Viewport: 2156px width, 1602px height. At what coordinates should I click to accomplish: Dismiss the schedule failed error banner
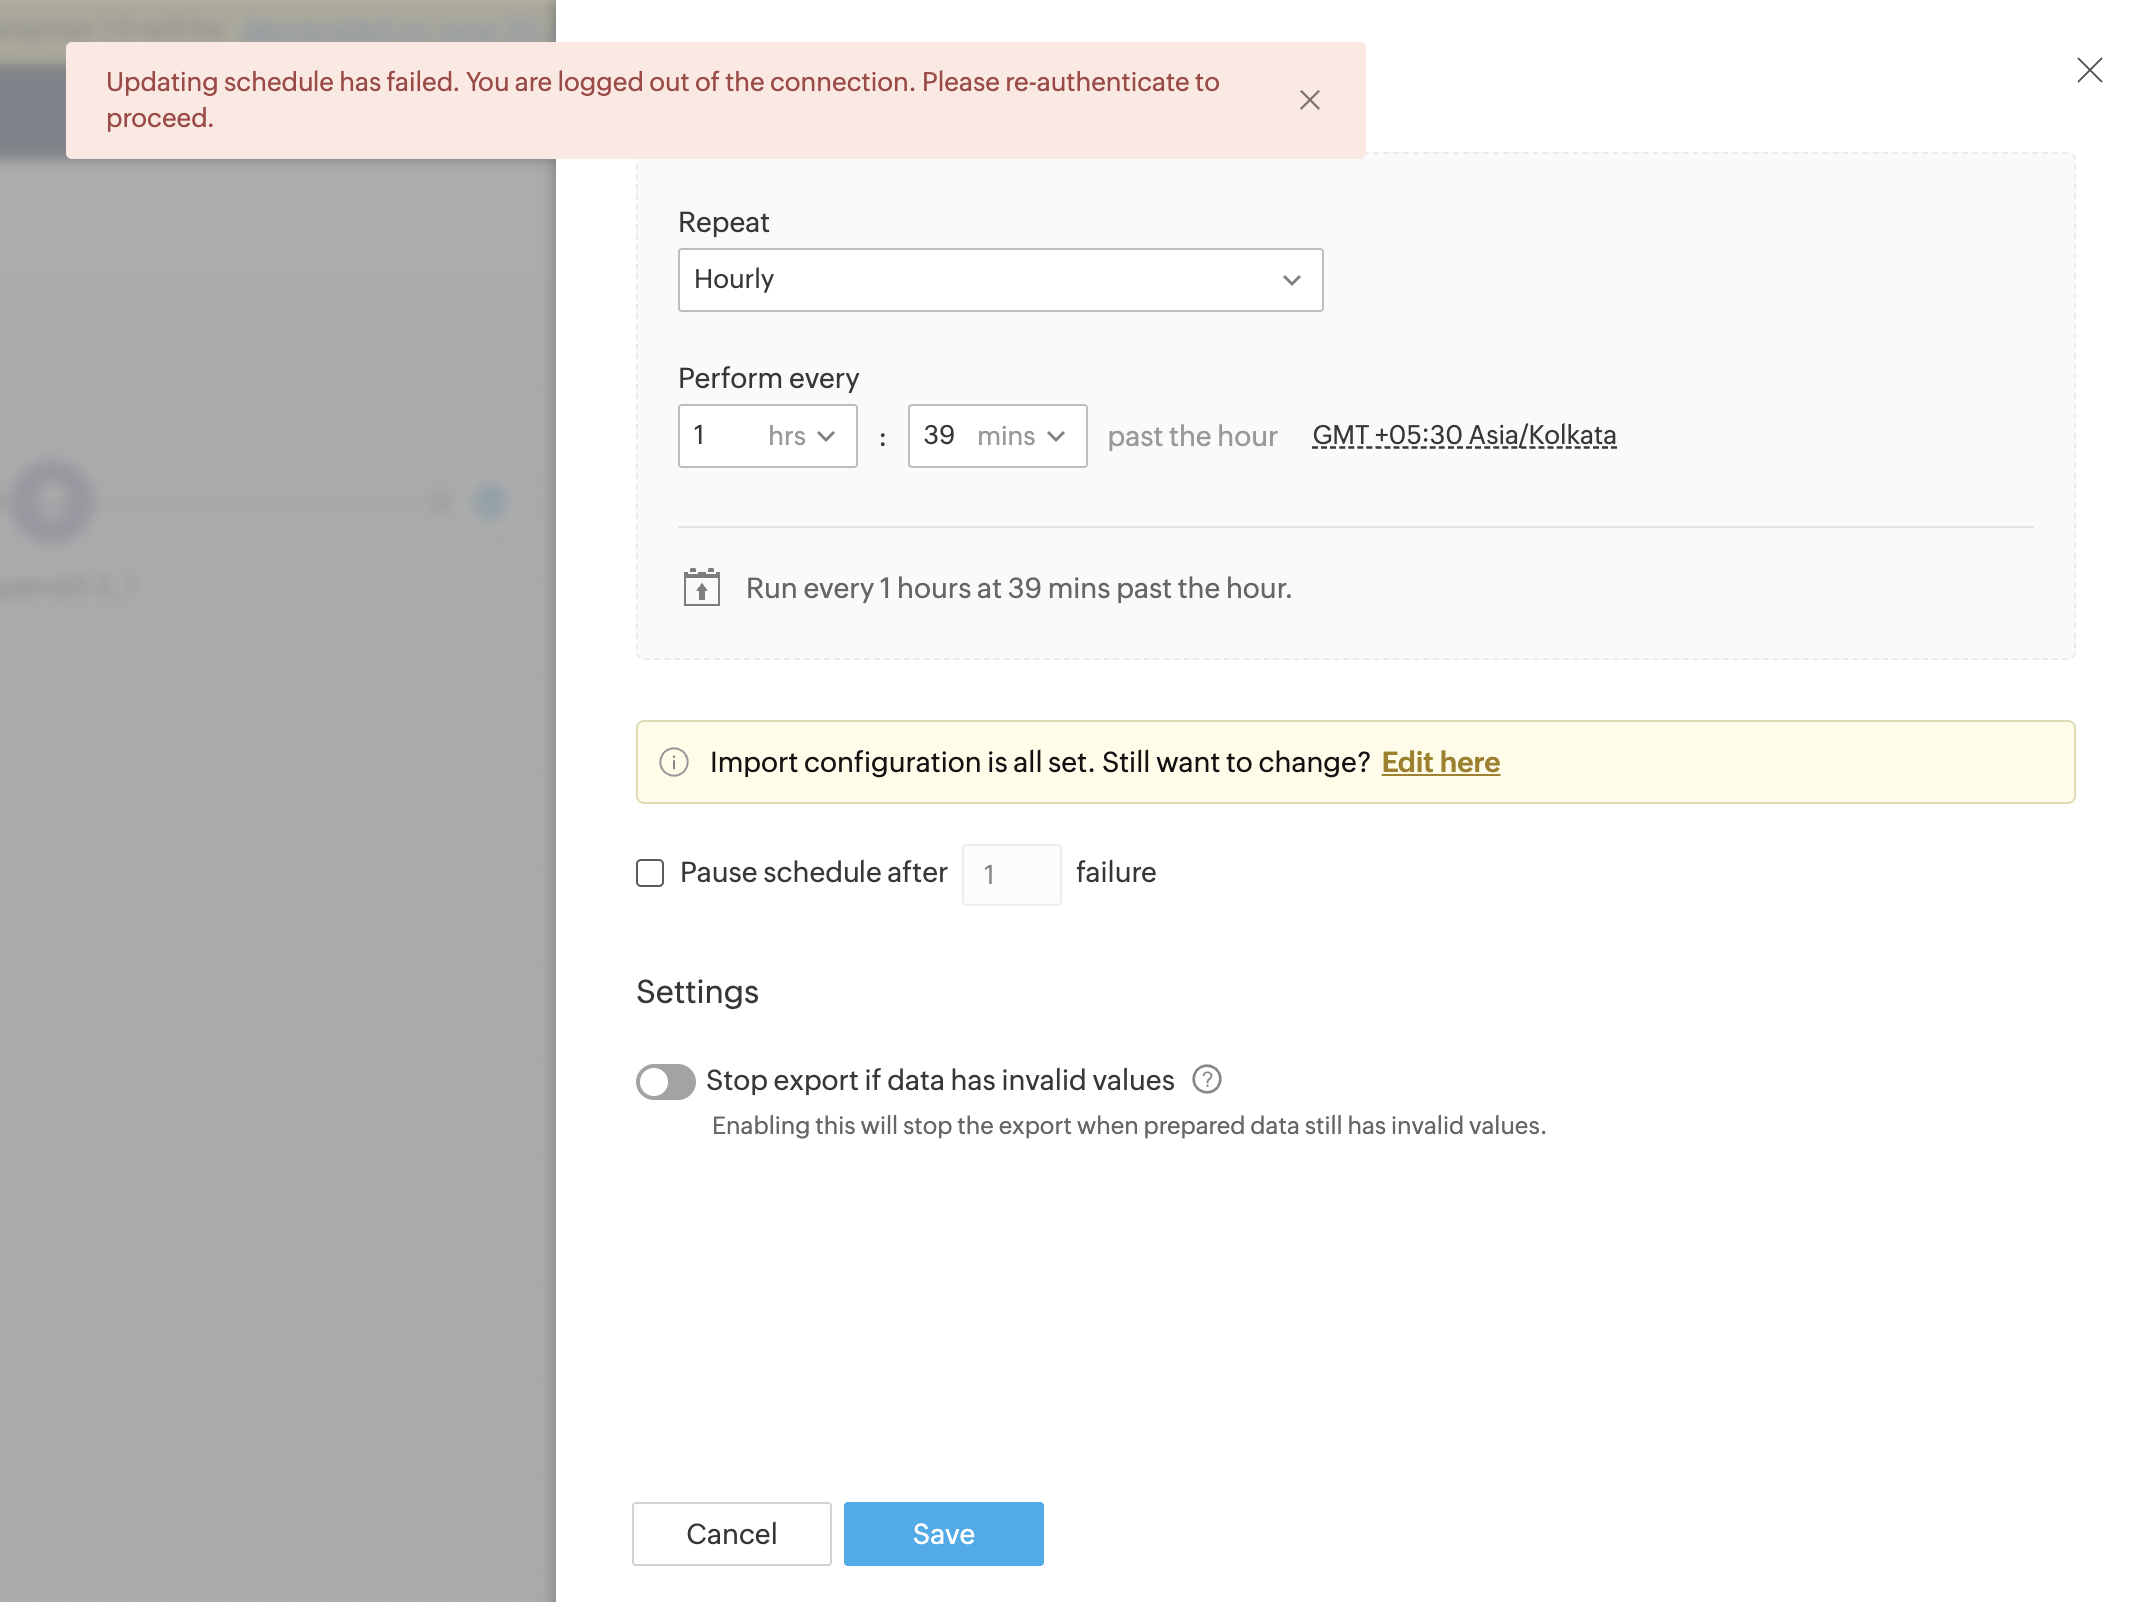pos(1309,100)
